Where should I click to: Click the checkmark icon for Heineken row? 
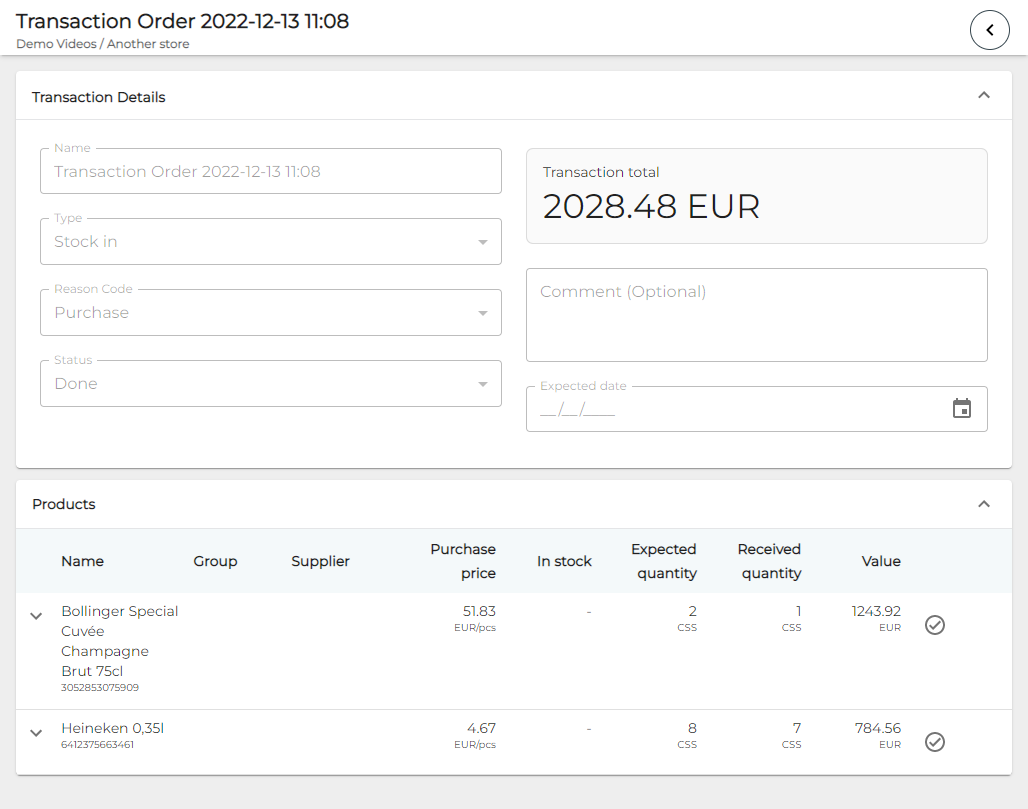[934, 742]
